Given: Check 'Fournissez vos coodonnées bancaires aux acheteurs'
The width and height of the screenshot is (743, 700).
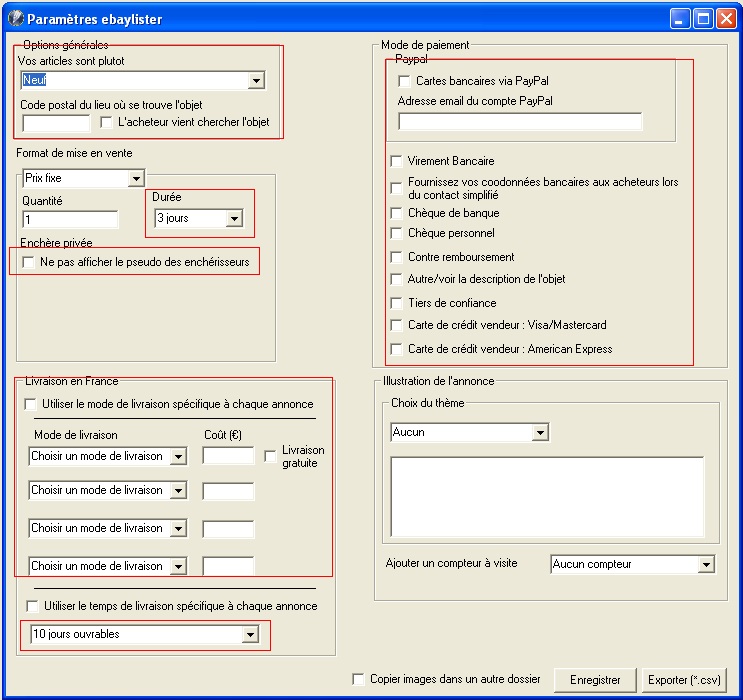Looking at the screenshot, I should pyautogui.click(x=396, y=188).
